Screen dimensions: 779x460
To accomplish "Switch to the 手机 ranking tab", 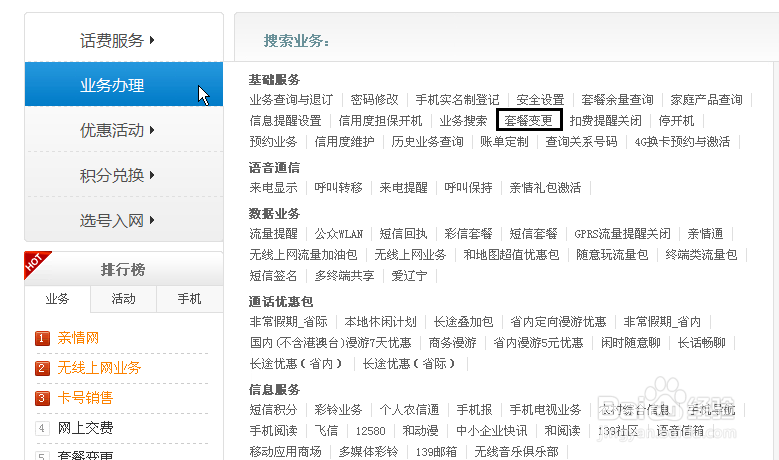I will click(x=189, y=299).
